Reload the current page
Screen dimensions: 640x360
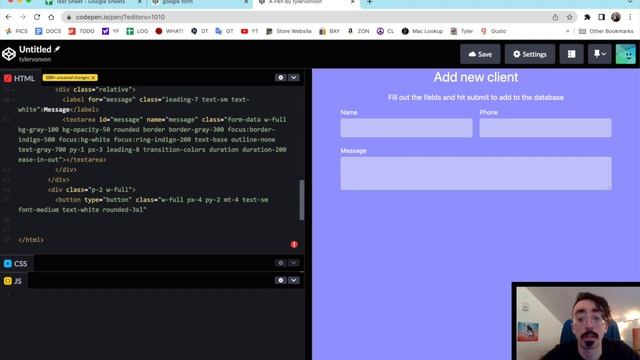click(37, 17)
